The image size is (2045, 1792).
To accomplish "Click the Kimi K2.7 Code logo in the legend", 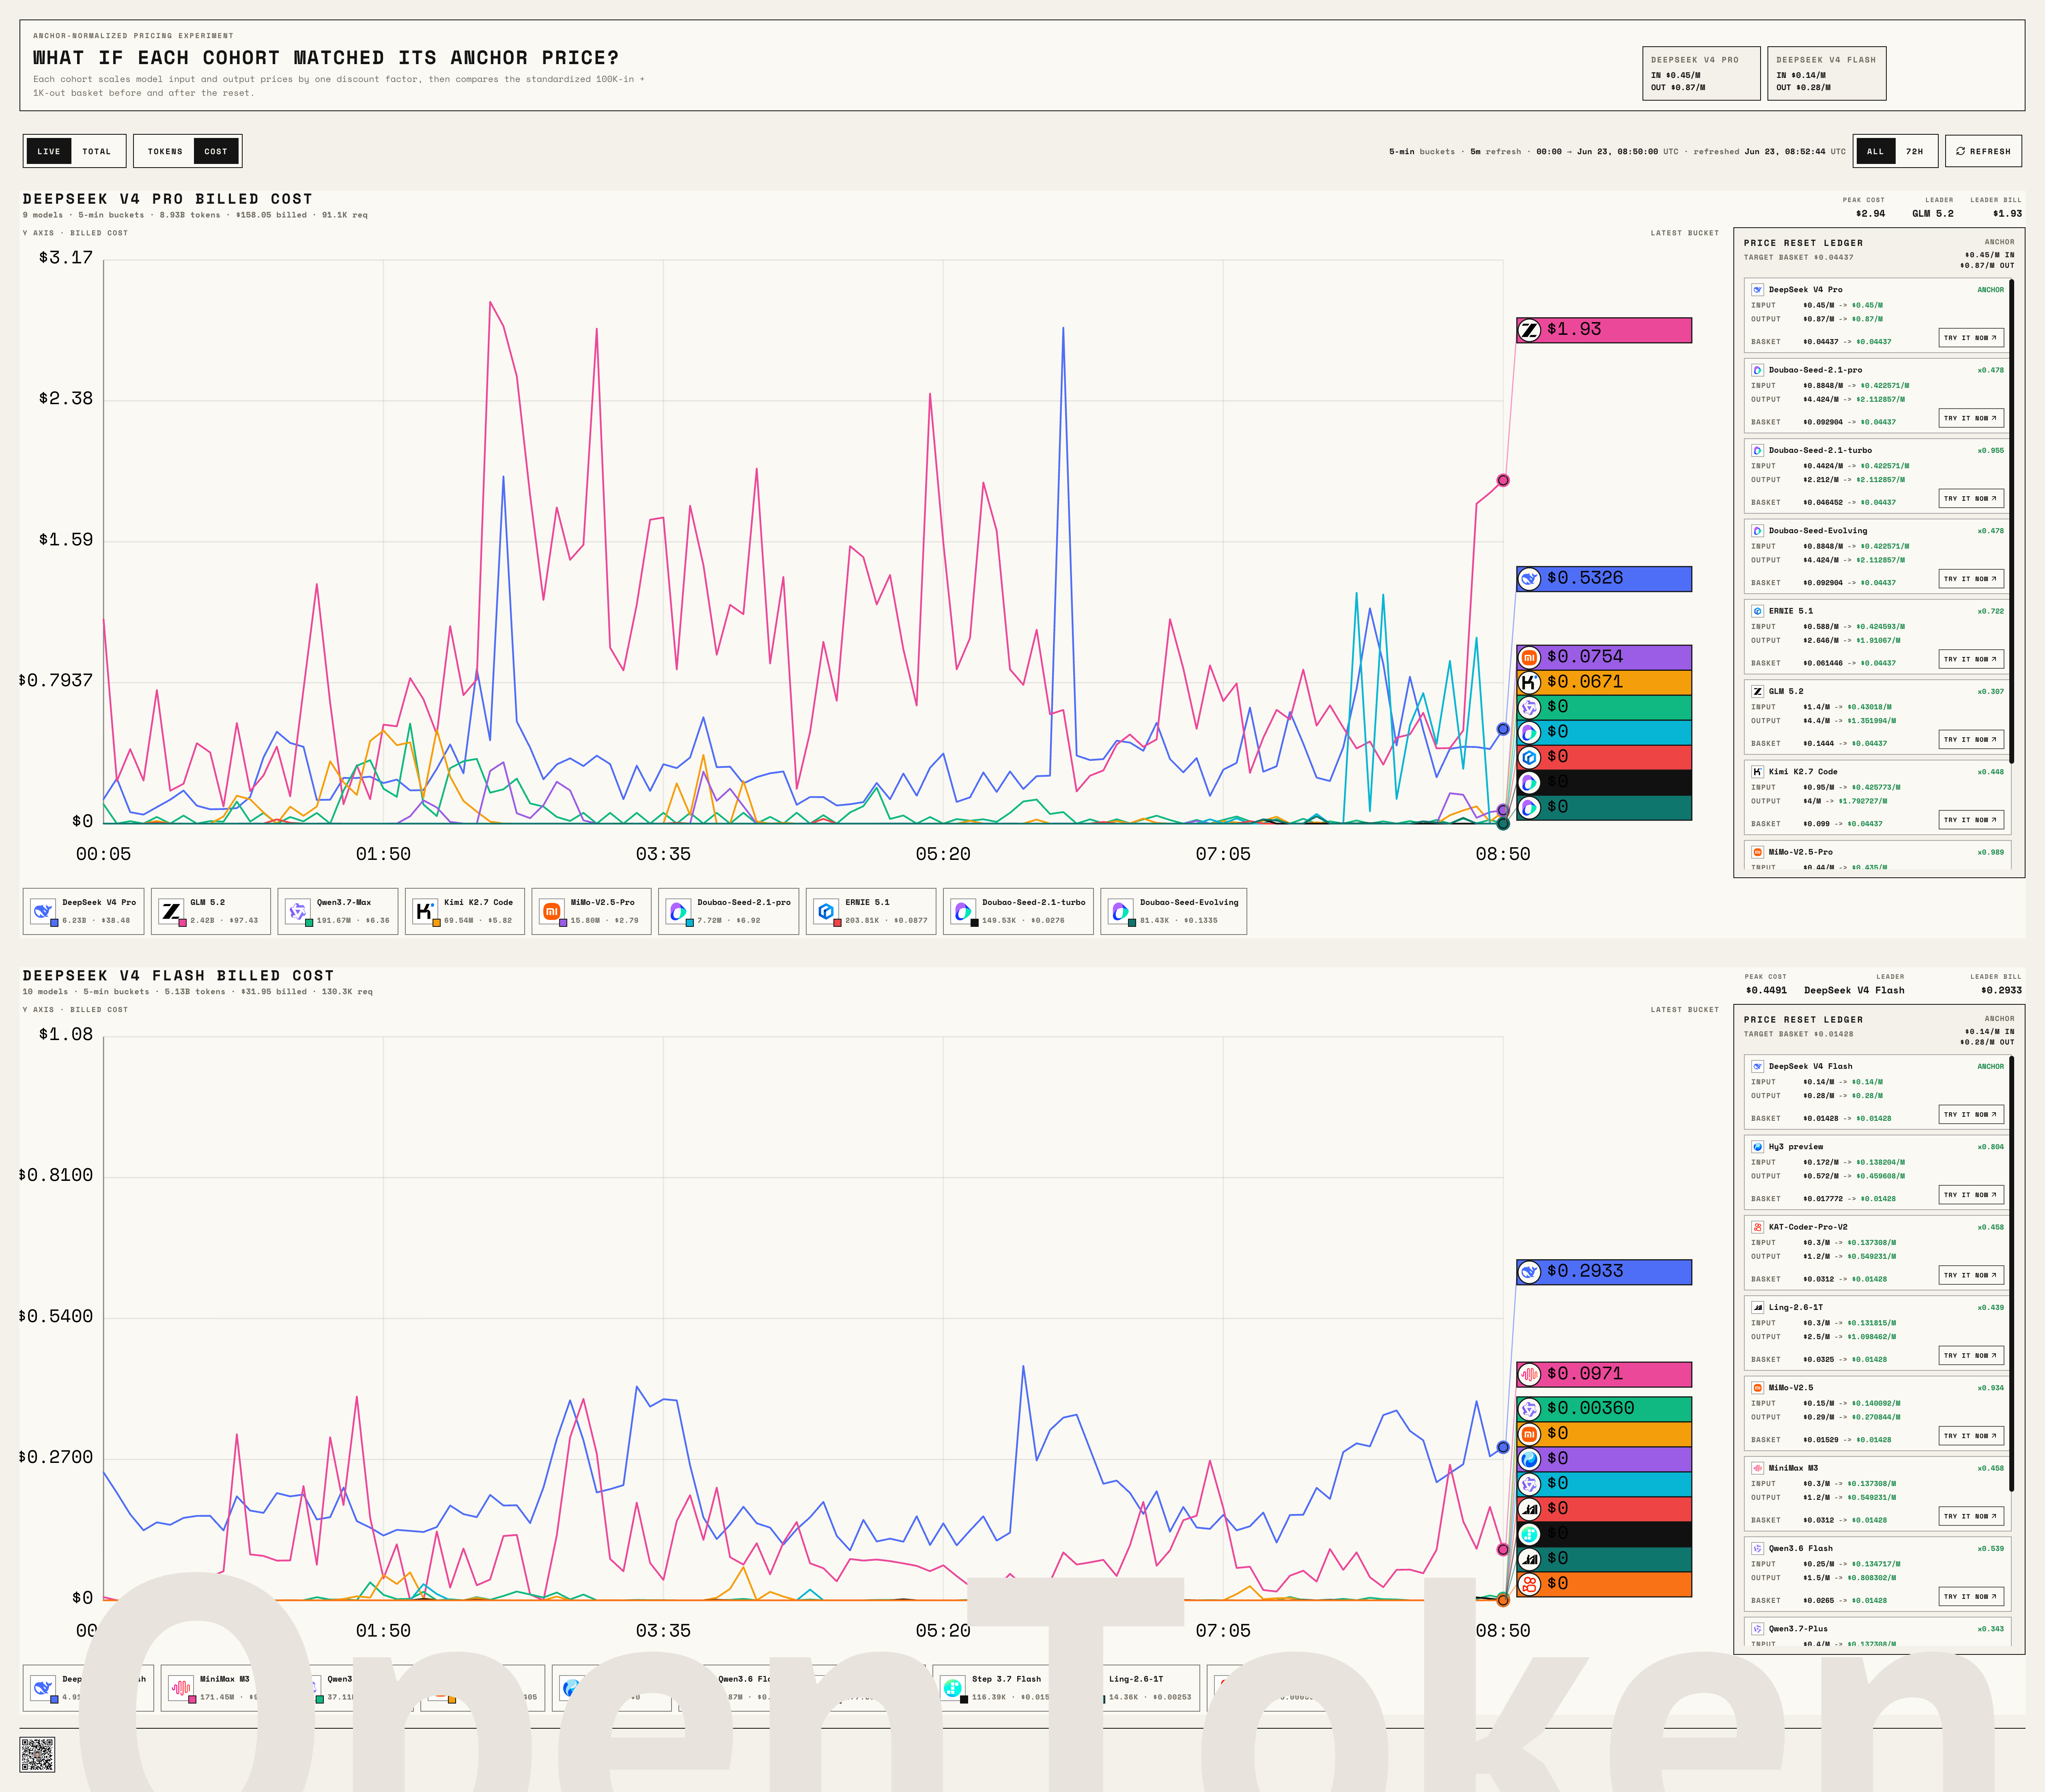I will click(425, 911).
